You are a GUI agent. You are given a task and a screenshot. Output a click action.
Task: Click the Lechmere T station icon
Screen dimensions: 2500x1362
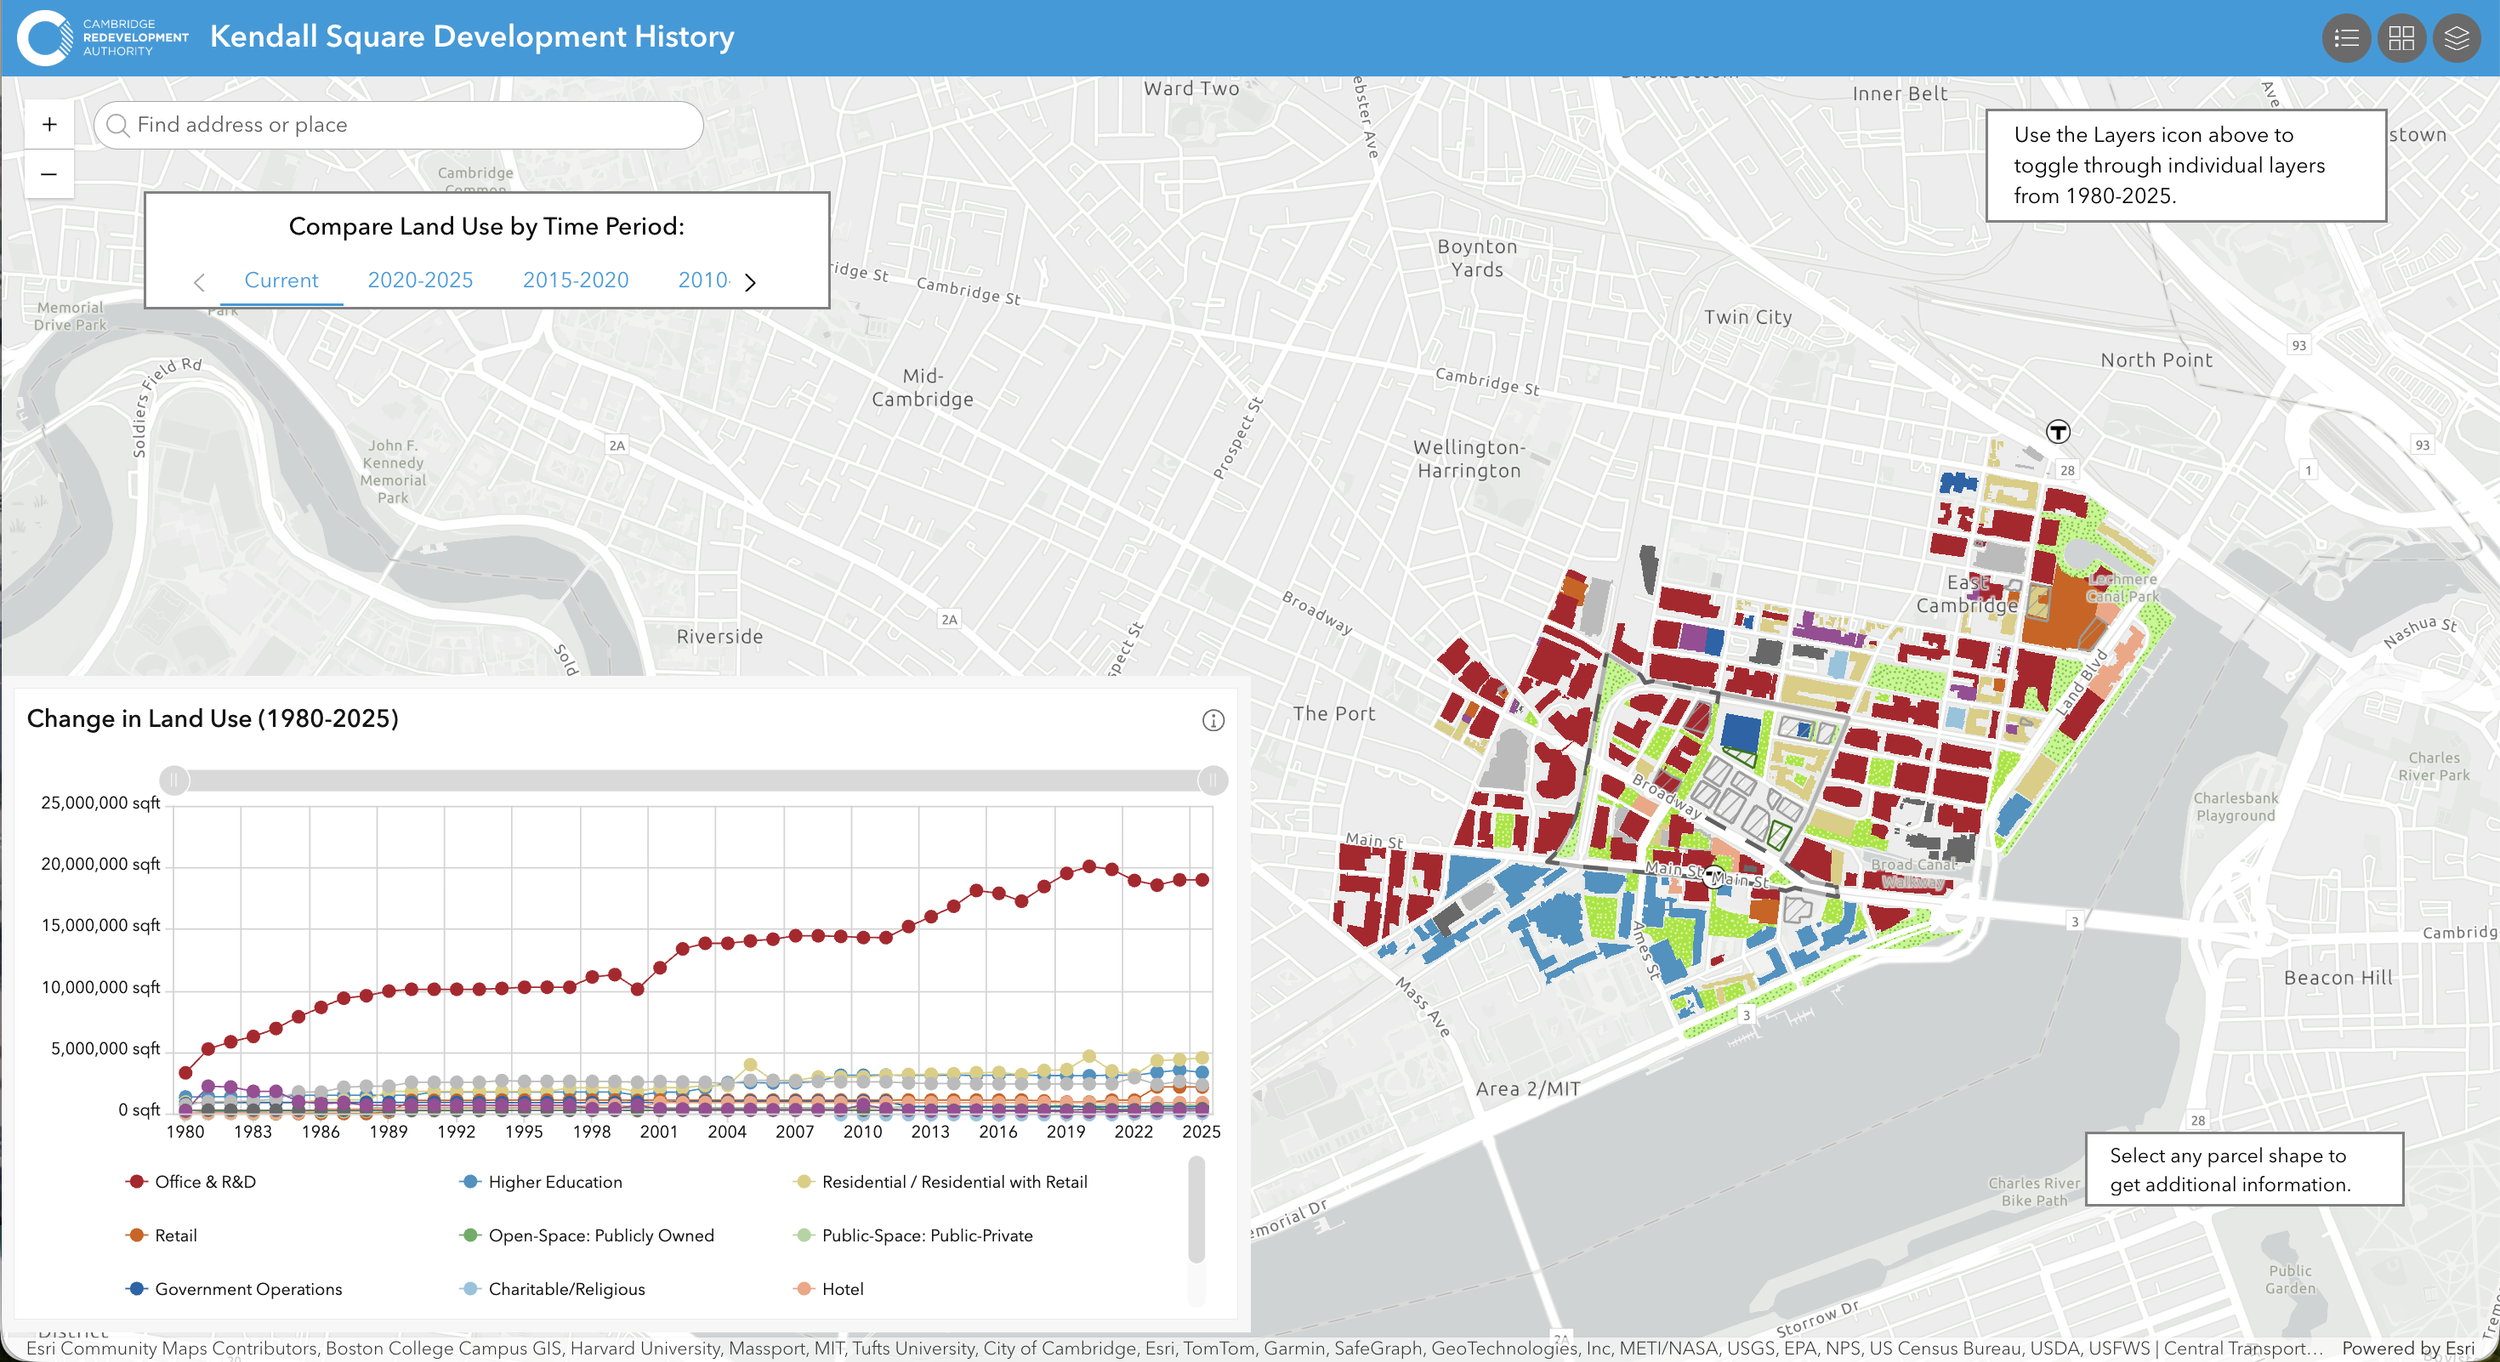tap(2058, 432)
